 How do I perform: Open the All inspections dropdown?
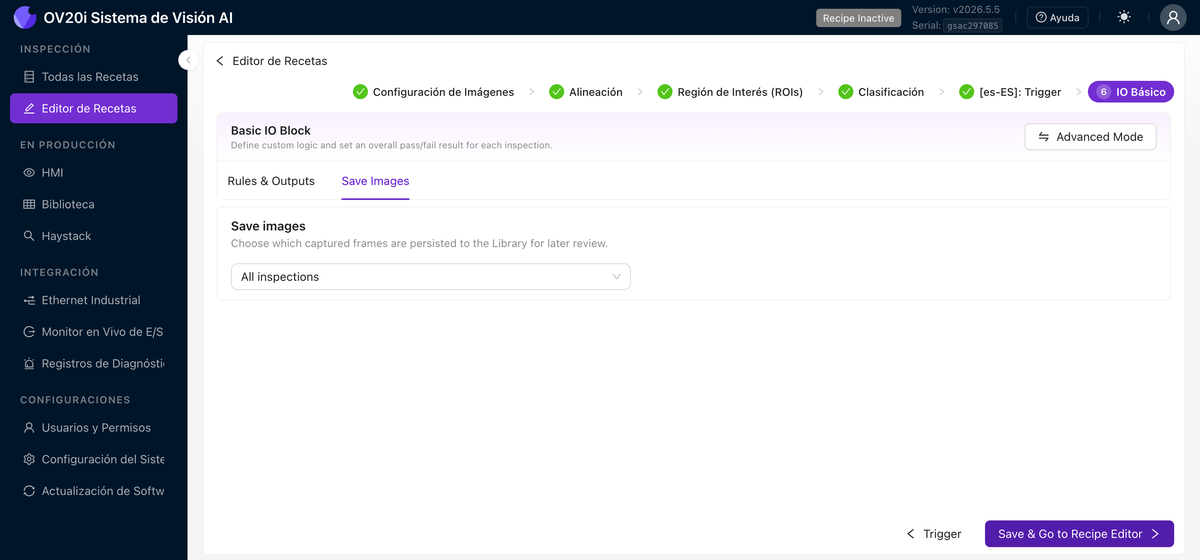(x=430, y=277)
